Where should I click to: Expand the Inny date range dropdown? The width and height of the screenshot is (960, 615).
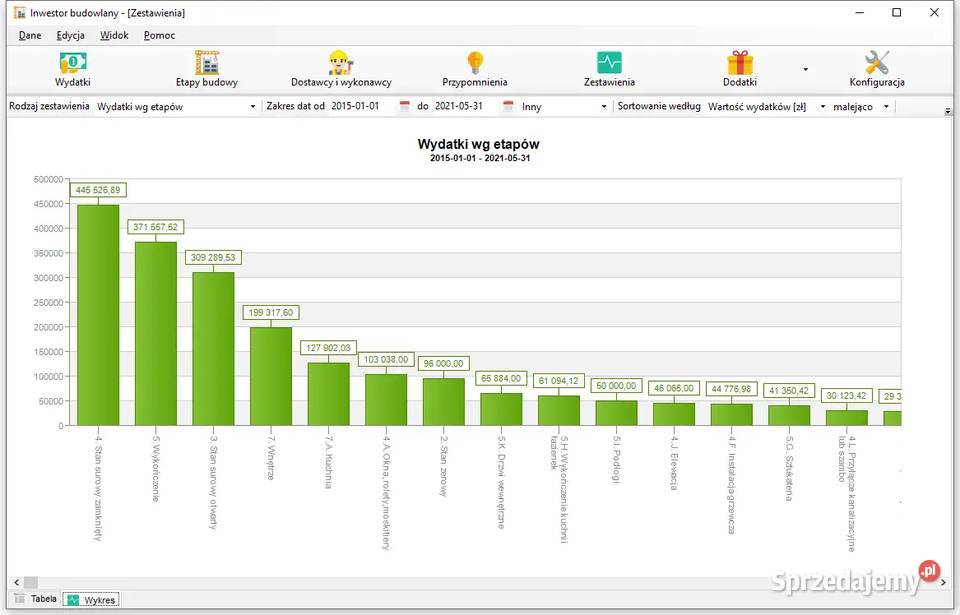(603, 107)
